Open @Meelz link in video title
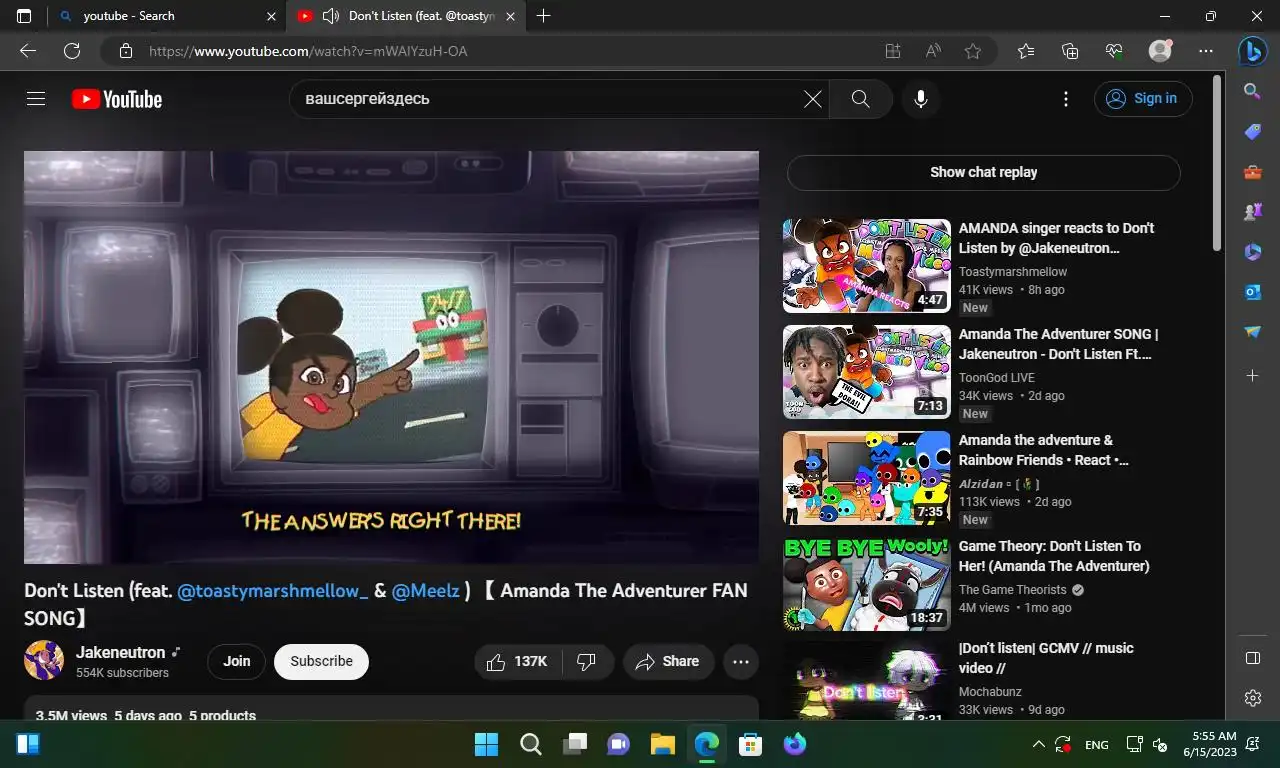This screenshot has height=768, width=1280. 425,591
